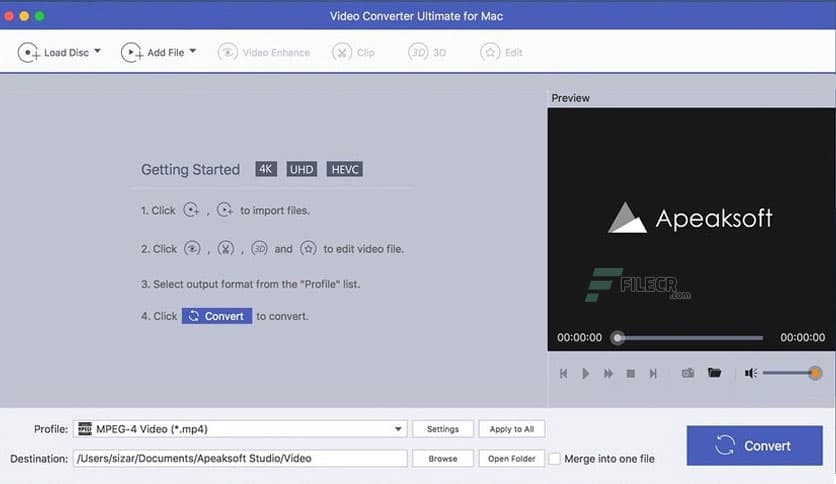Click the Load Disc toolbar icon
This screenshot has width=836, height=484.
coord(28,52)
